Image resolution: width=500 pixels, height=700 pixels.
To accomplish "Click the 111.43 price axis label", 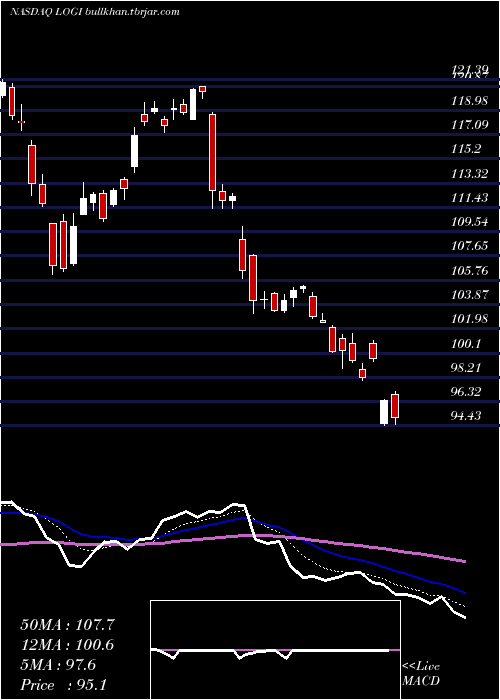I will pos(469,198).
